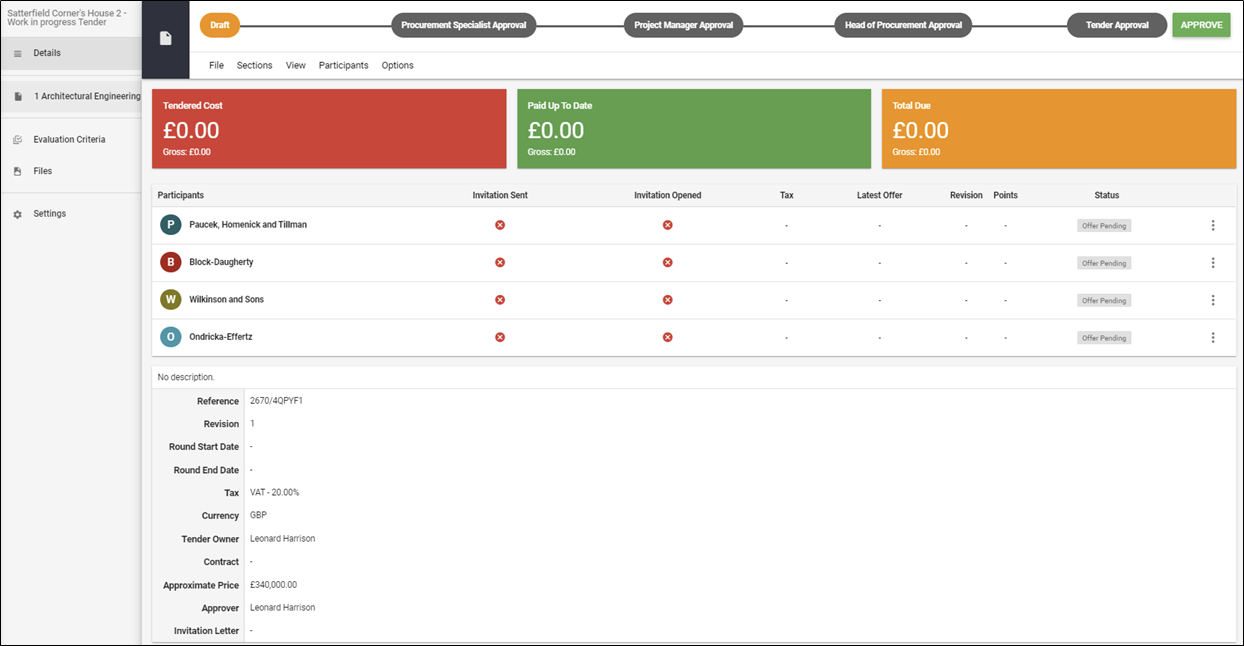Click the Files icon in sidebar

click(x=18, y=171)
